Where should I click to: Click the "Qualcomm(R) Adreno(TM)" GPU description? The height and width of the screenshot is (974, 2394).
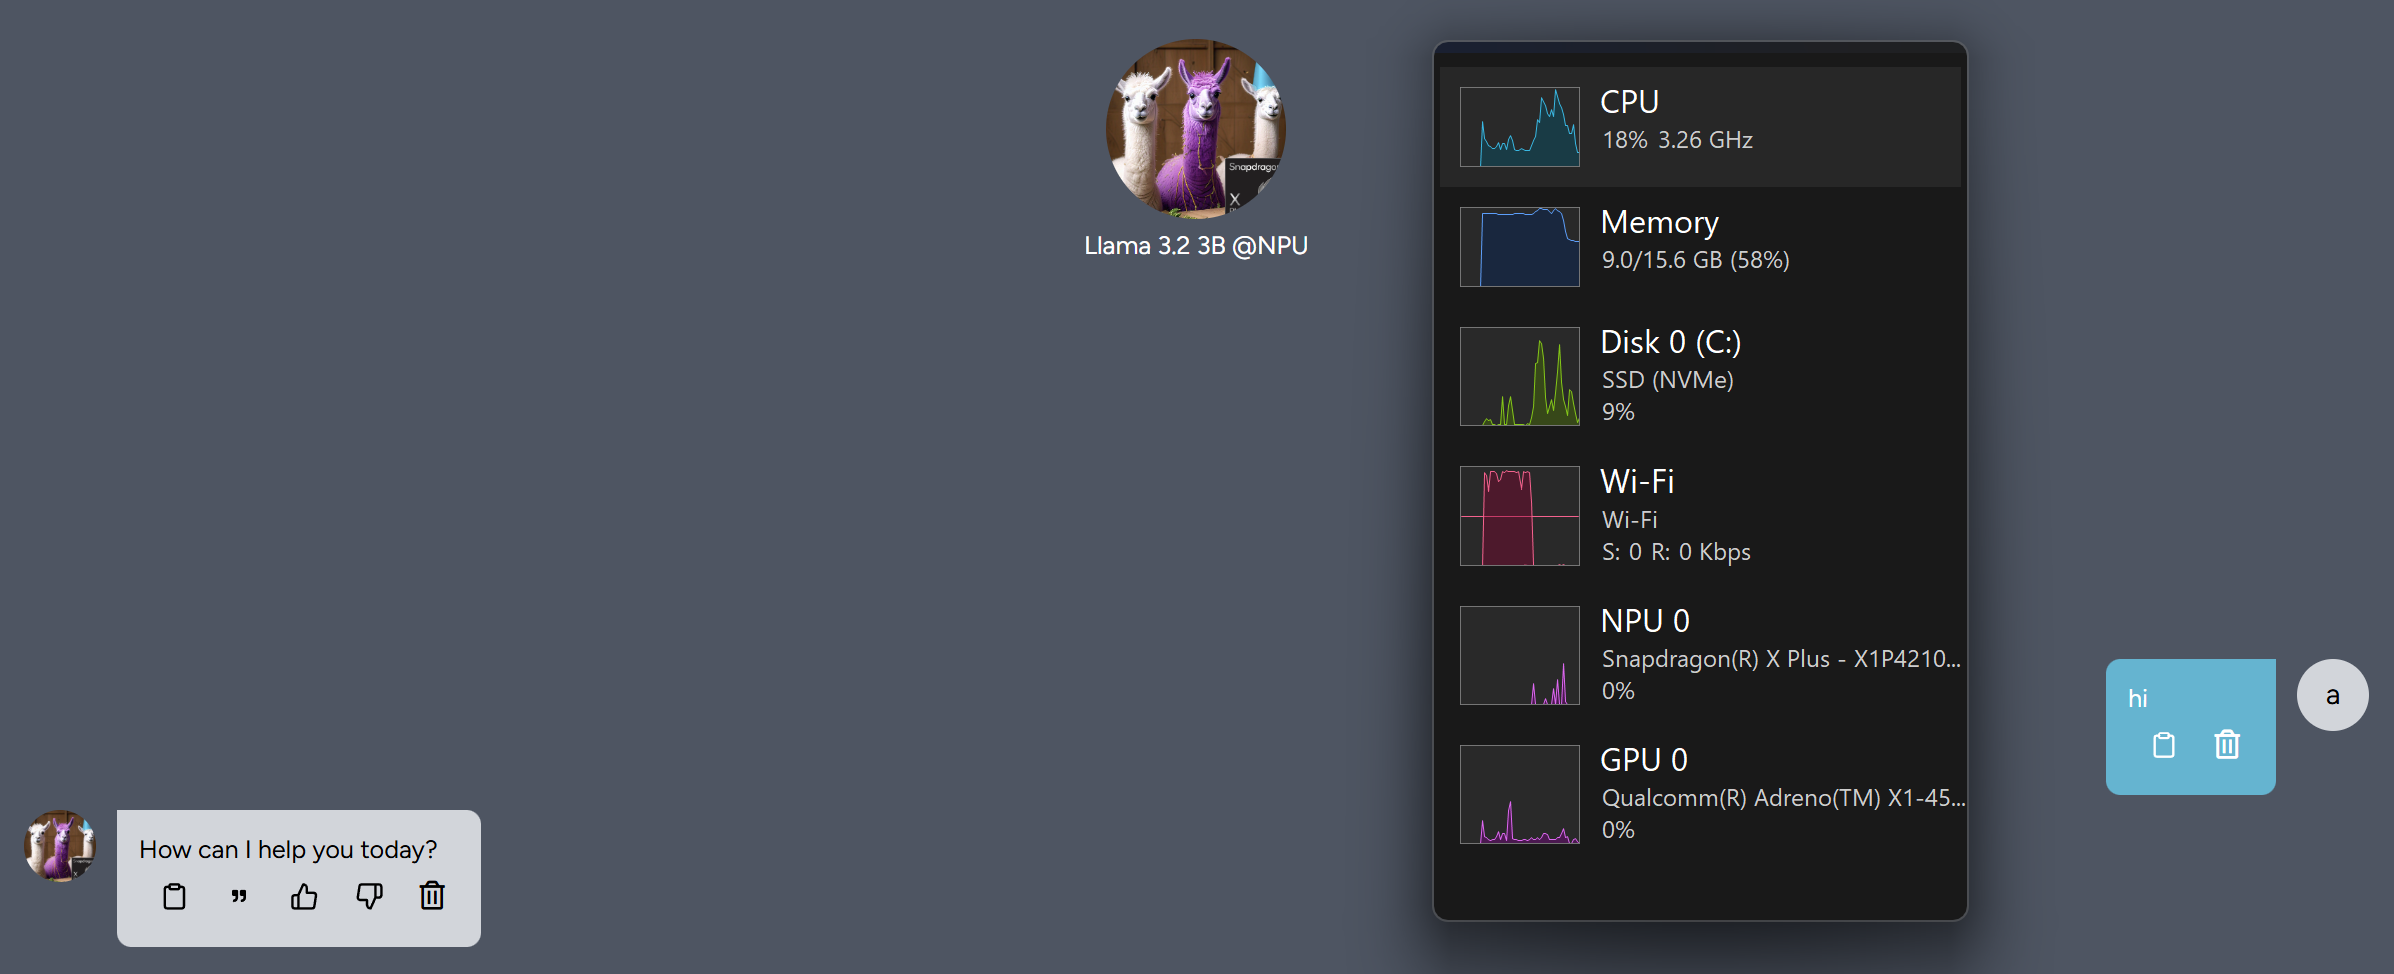point(1783,798)
